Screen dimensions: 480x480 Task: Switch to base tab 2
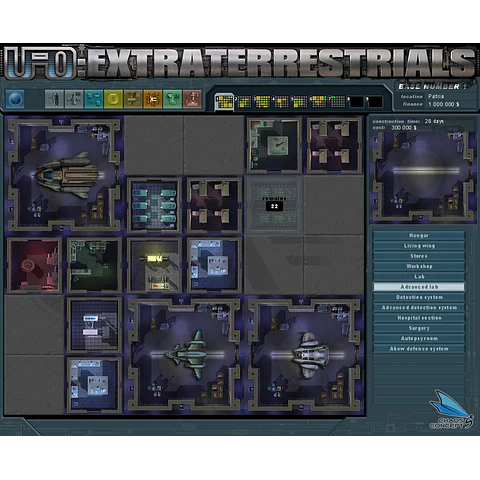pos(243,102)
